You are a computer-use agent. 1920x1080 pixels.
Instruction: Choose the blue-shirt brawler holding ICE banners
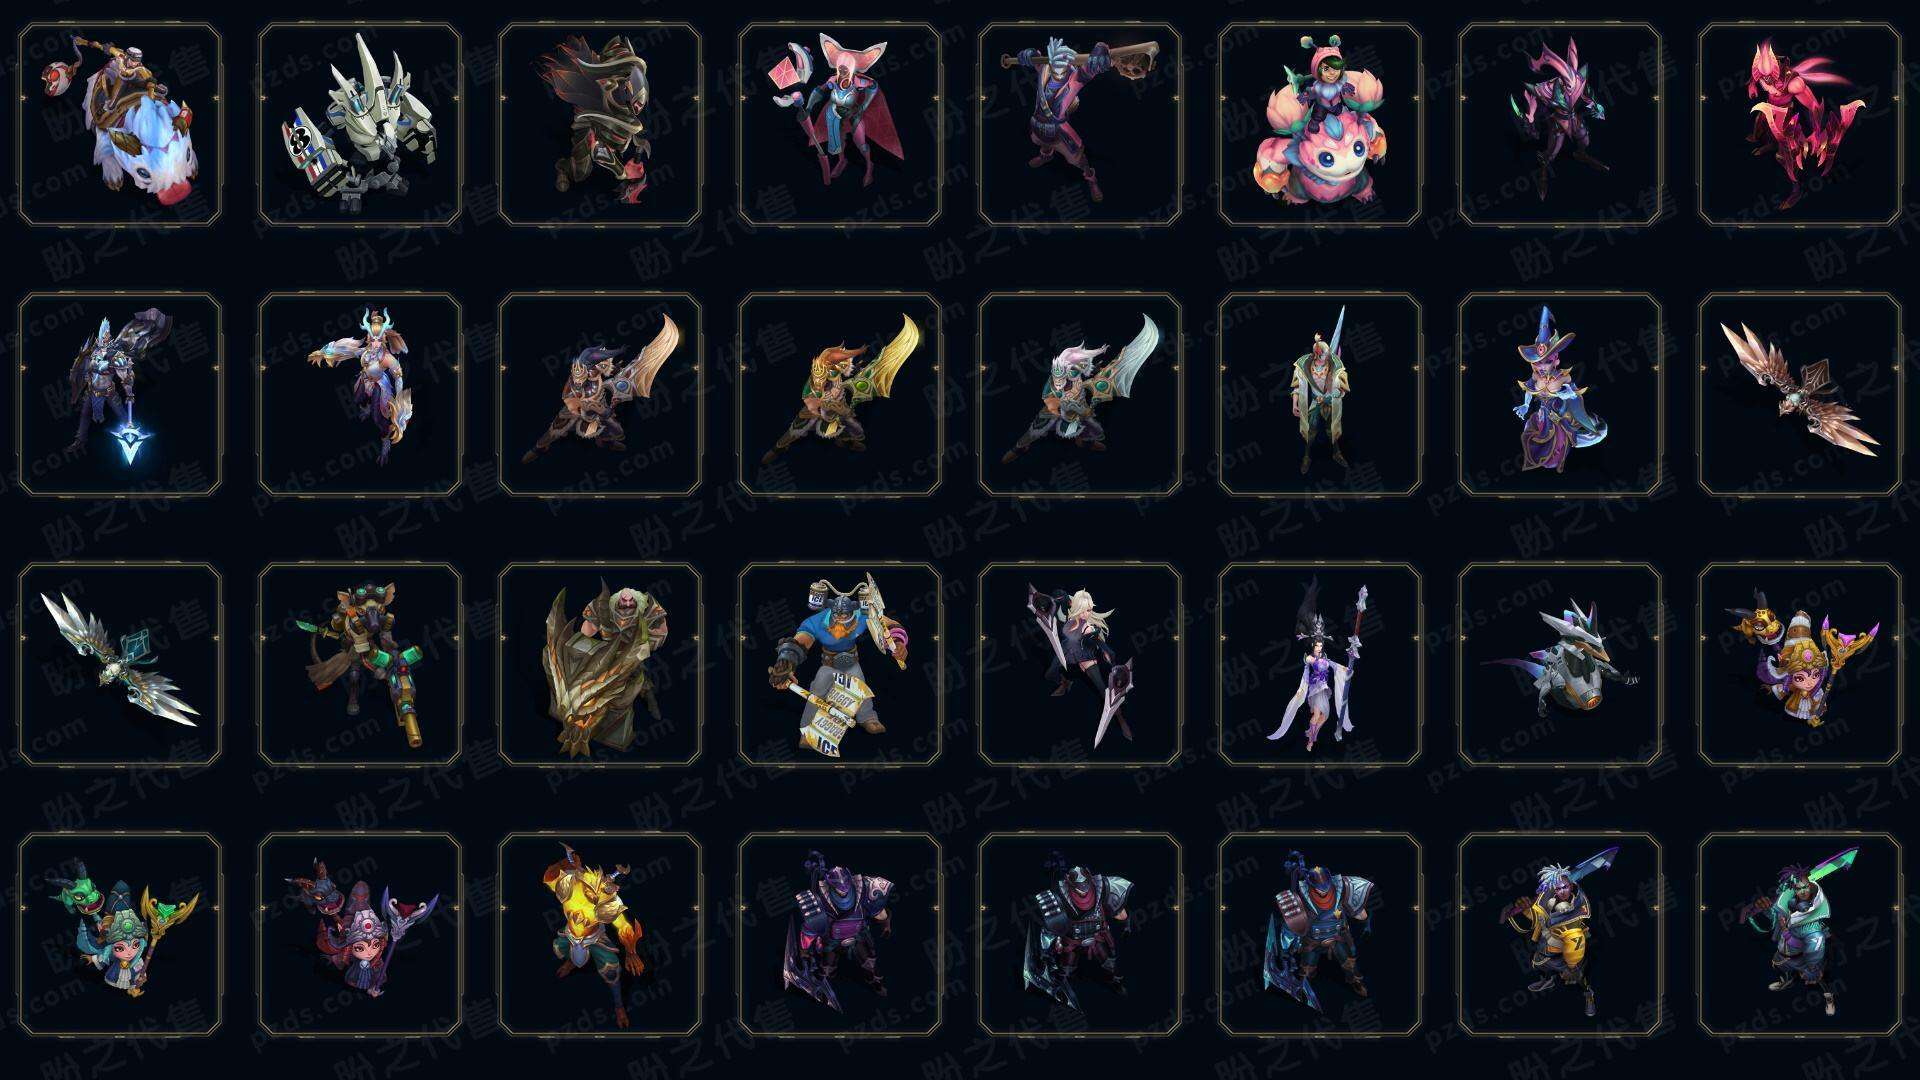tap(840, 664)
